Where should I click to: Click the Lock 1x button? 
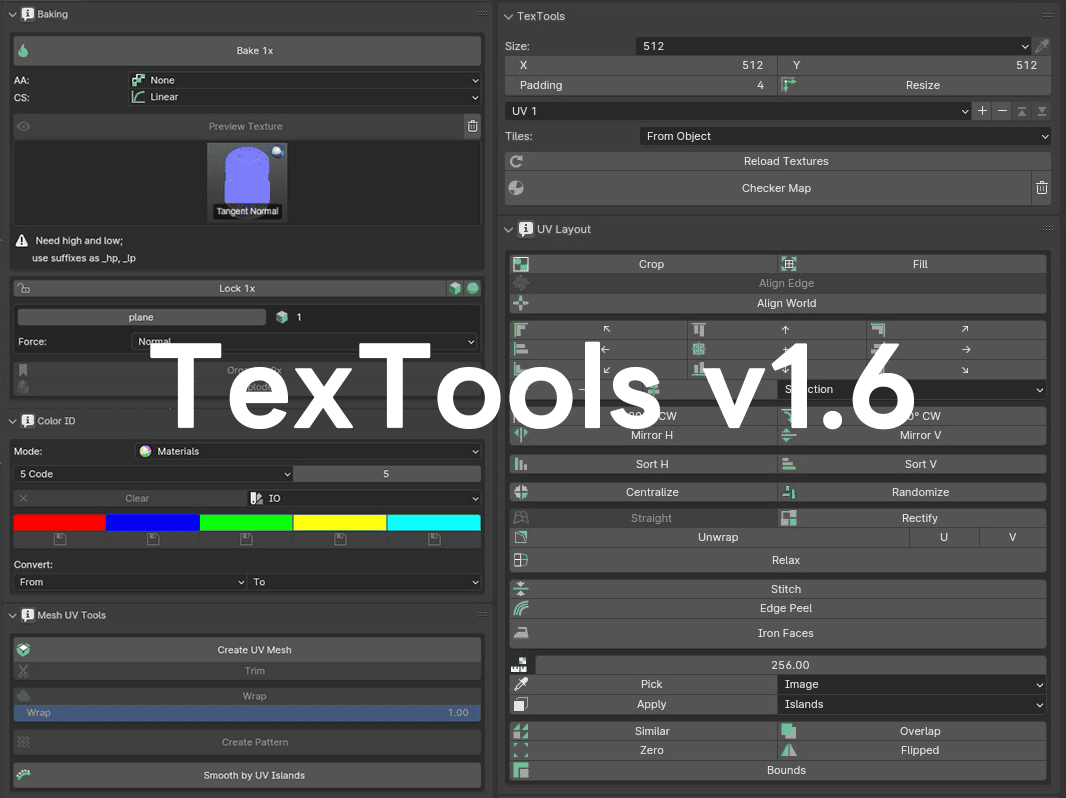point(229,288)
